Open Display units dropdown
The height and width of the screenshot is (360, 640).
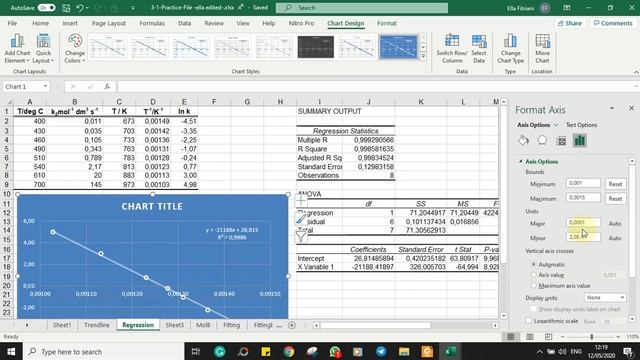(605, 298)
